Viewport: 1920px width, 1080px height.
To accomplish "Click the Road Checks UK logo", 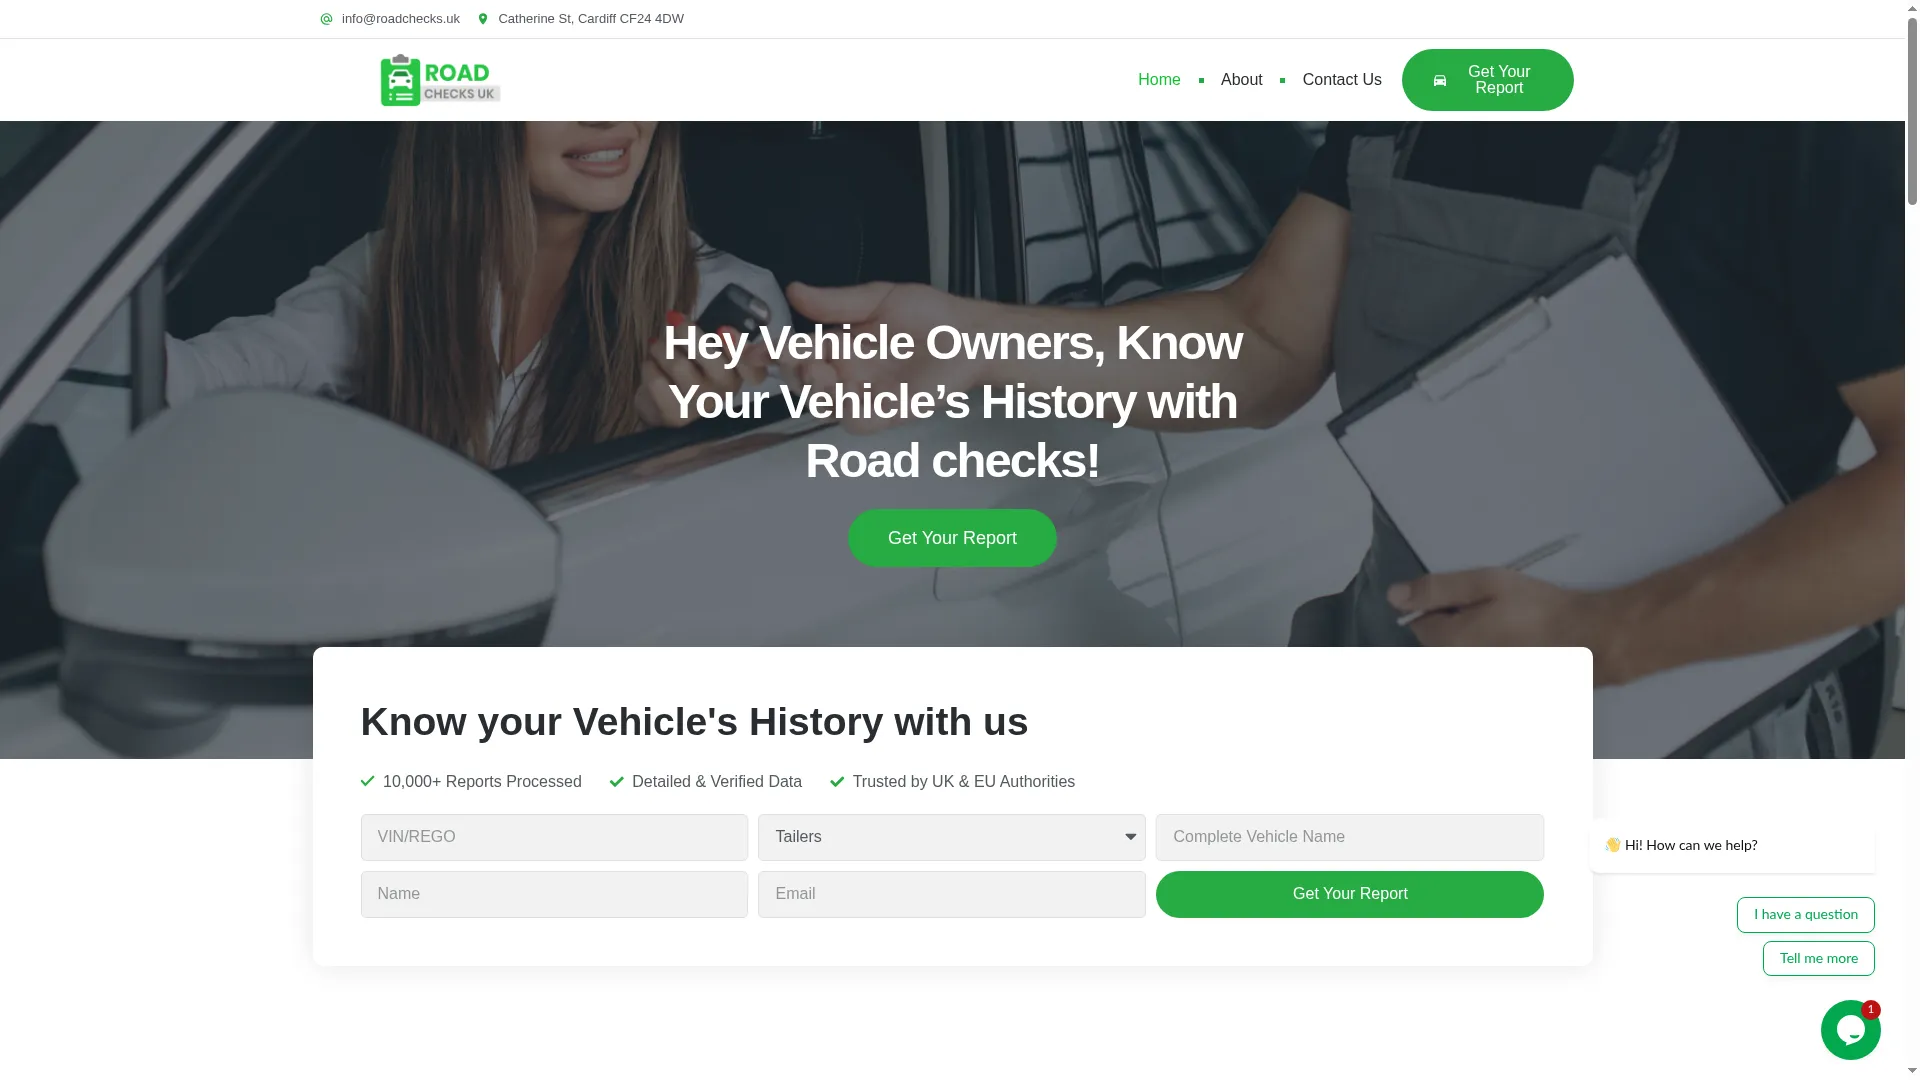I will (440, 80).
